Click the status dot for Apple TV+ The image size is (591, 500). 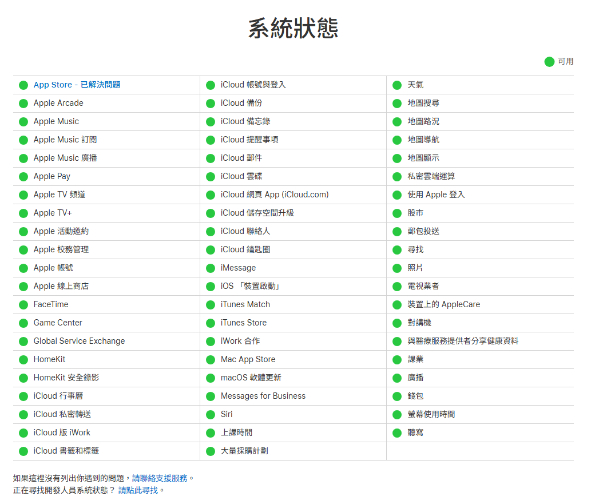(x=23, y=213)
